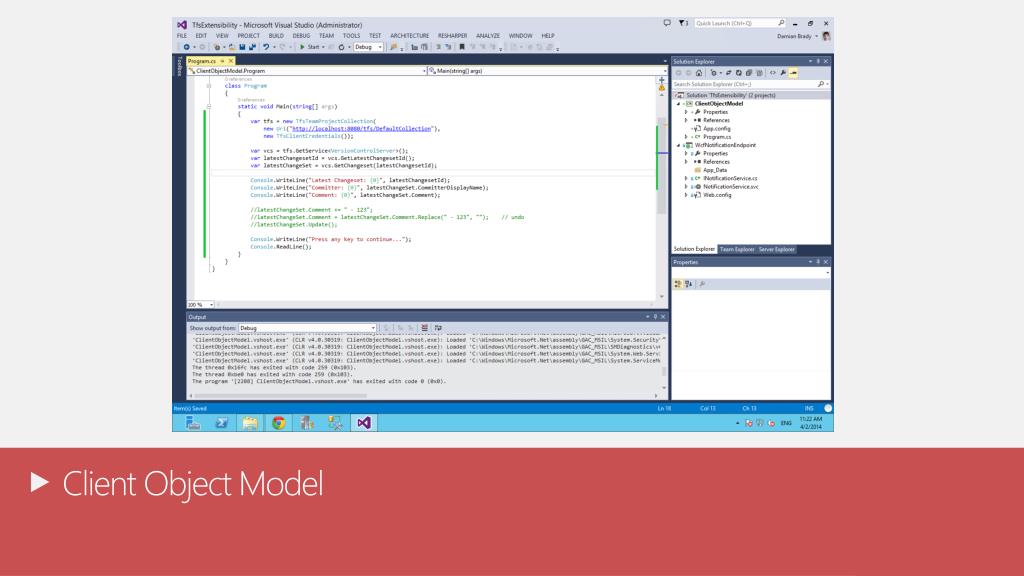Open the feedback speech bubble icon
Image resolution: width=1024 pixels, height=576 pixels.
point(667,23)
